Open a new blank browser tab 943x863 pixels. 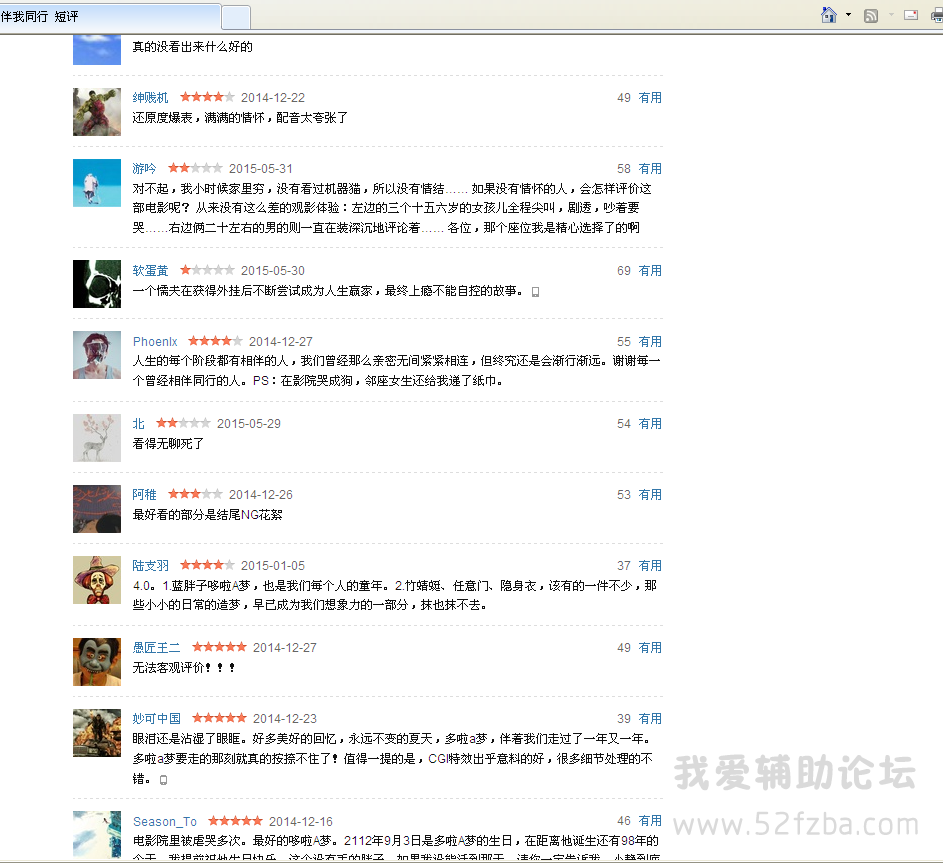235,17
